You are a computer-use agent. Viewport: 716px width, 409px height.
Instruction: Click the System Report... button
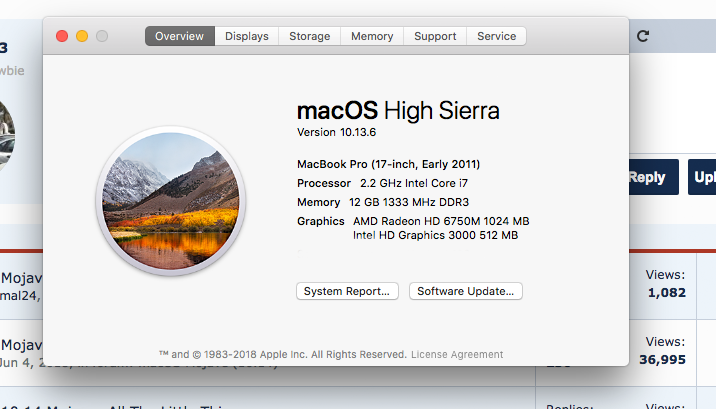pos(347,291)
